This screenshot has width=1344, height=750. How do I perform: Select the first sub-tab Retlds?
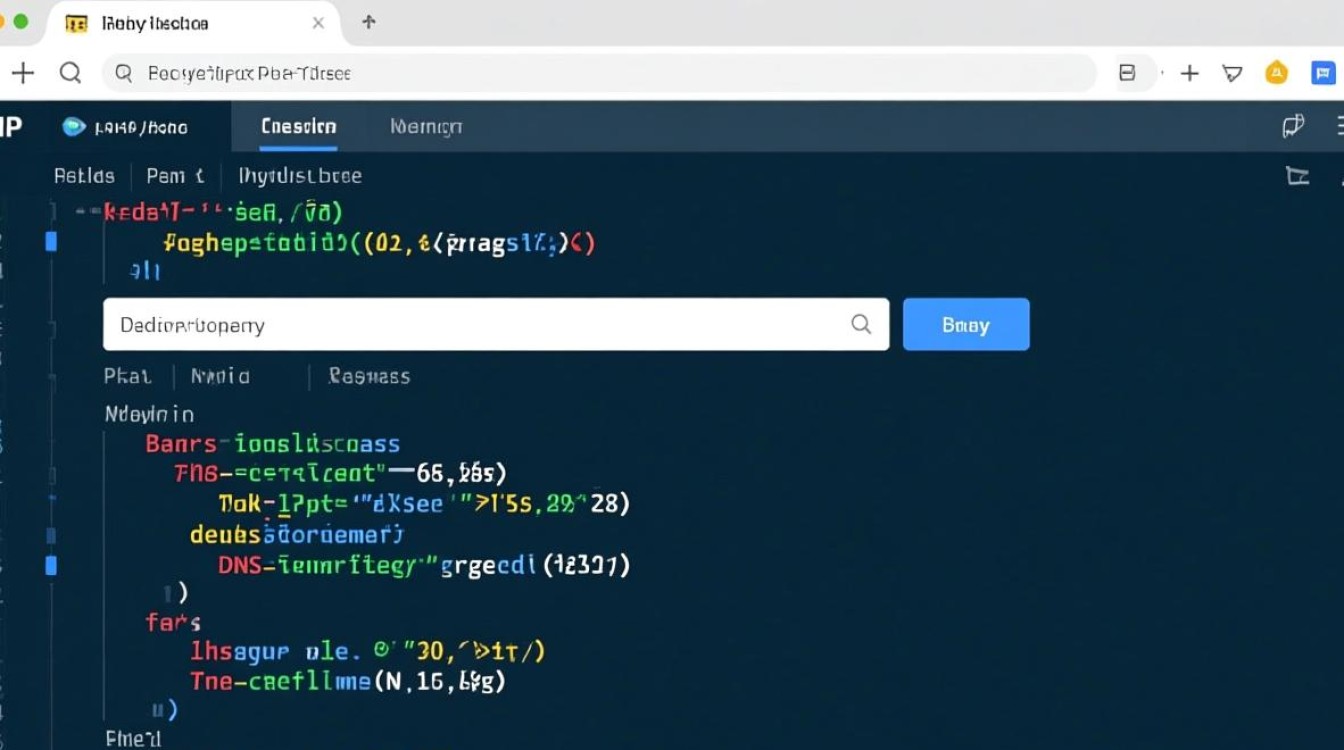tap(84, 176)
